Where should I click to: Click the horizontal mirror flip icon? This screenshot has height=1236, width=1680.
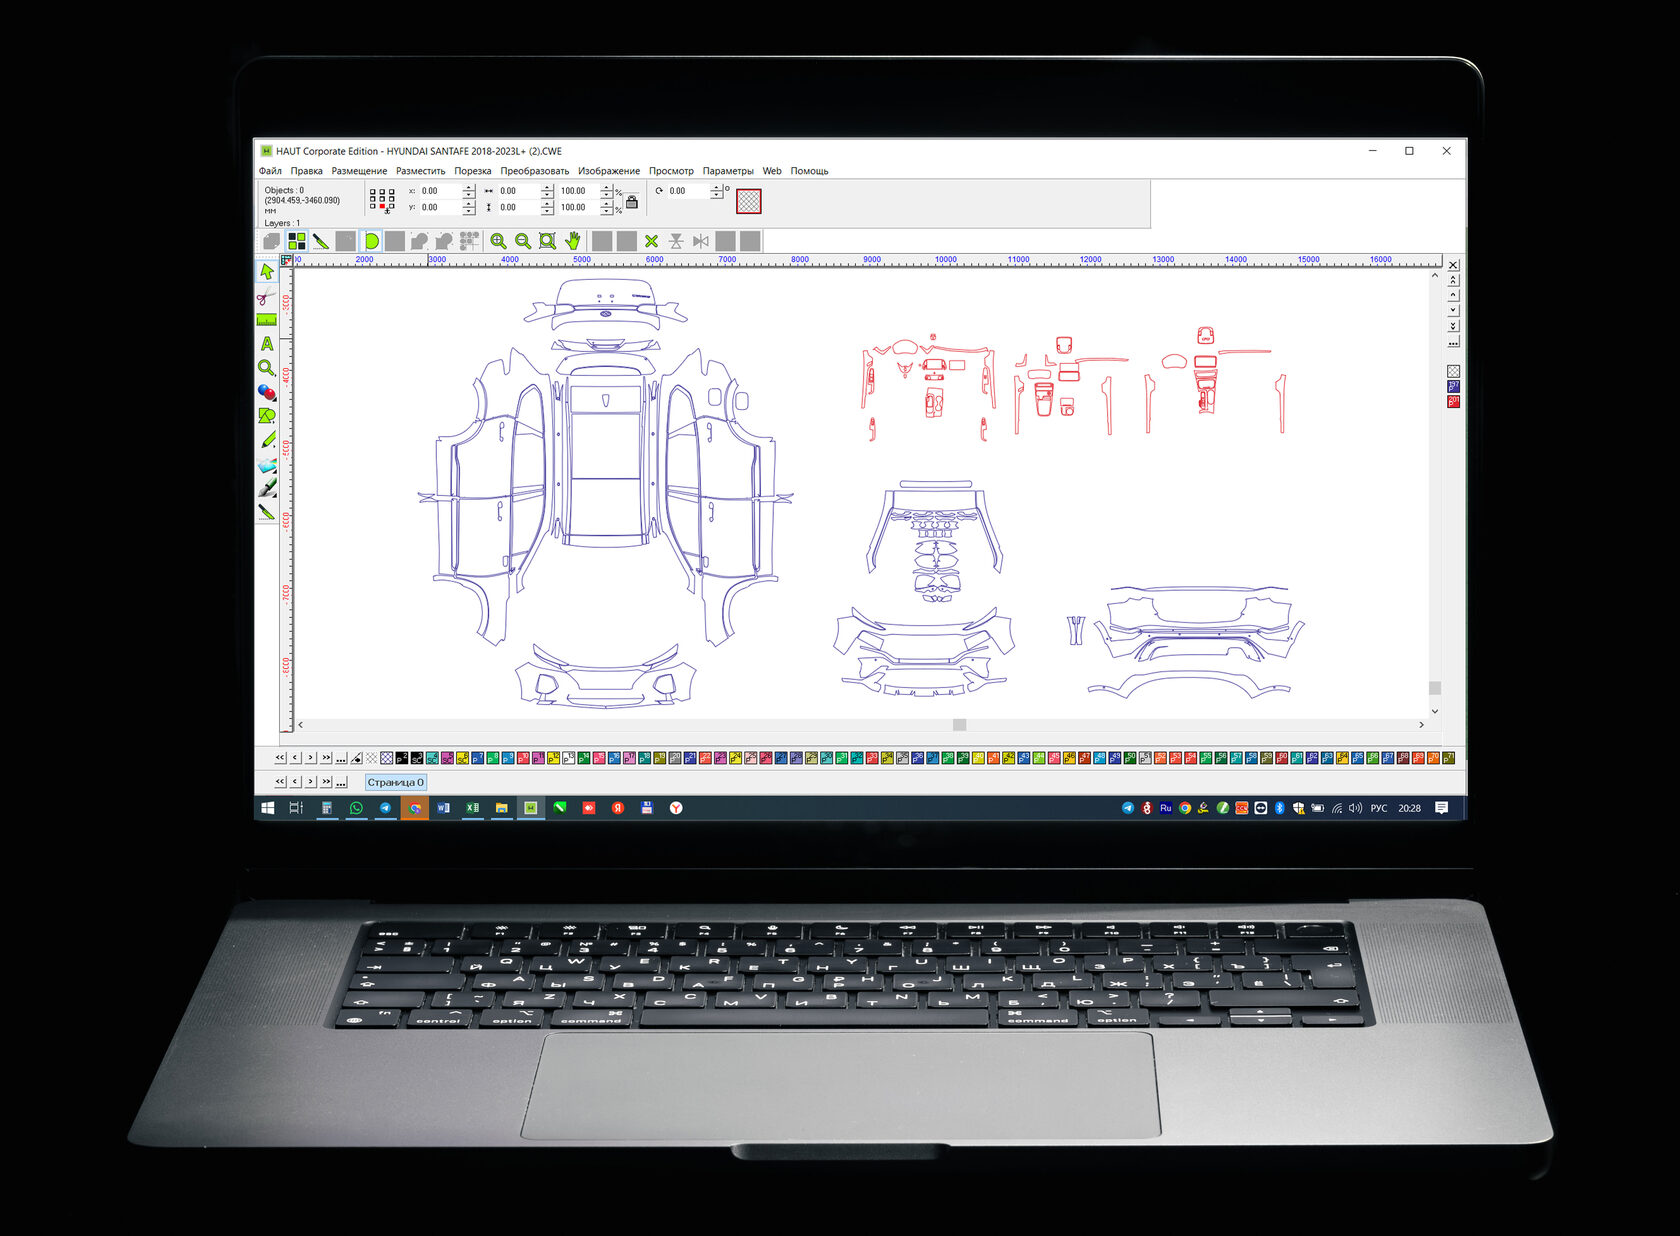click(700, 241)
